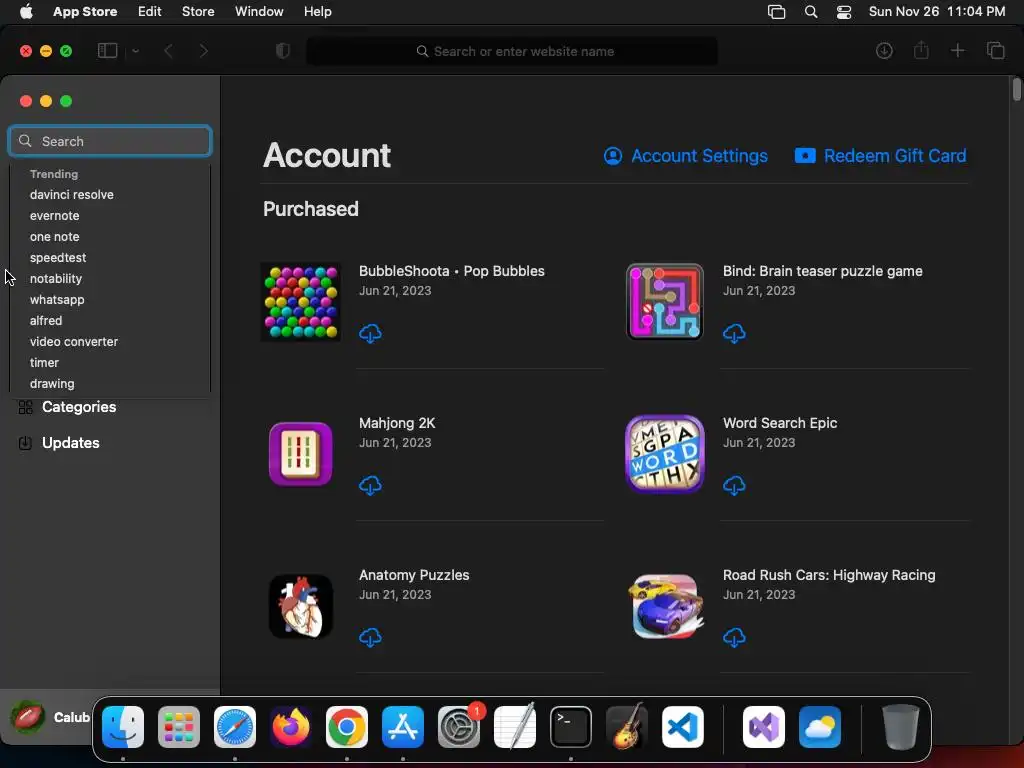Viewport: 1024px width, 768px height.
Task: Open Firefox from the Dock
Action: 291,727
